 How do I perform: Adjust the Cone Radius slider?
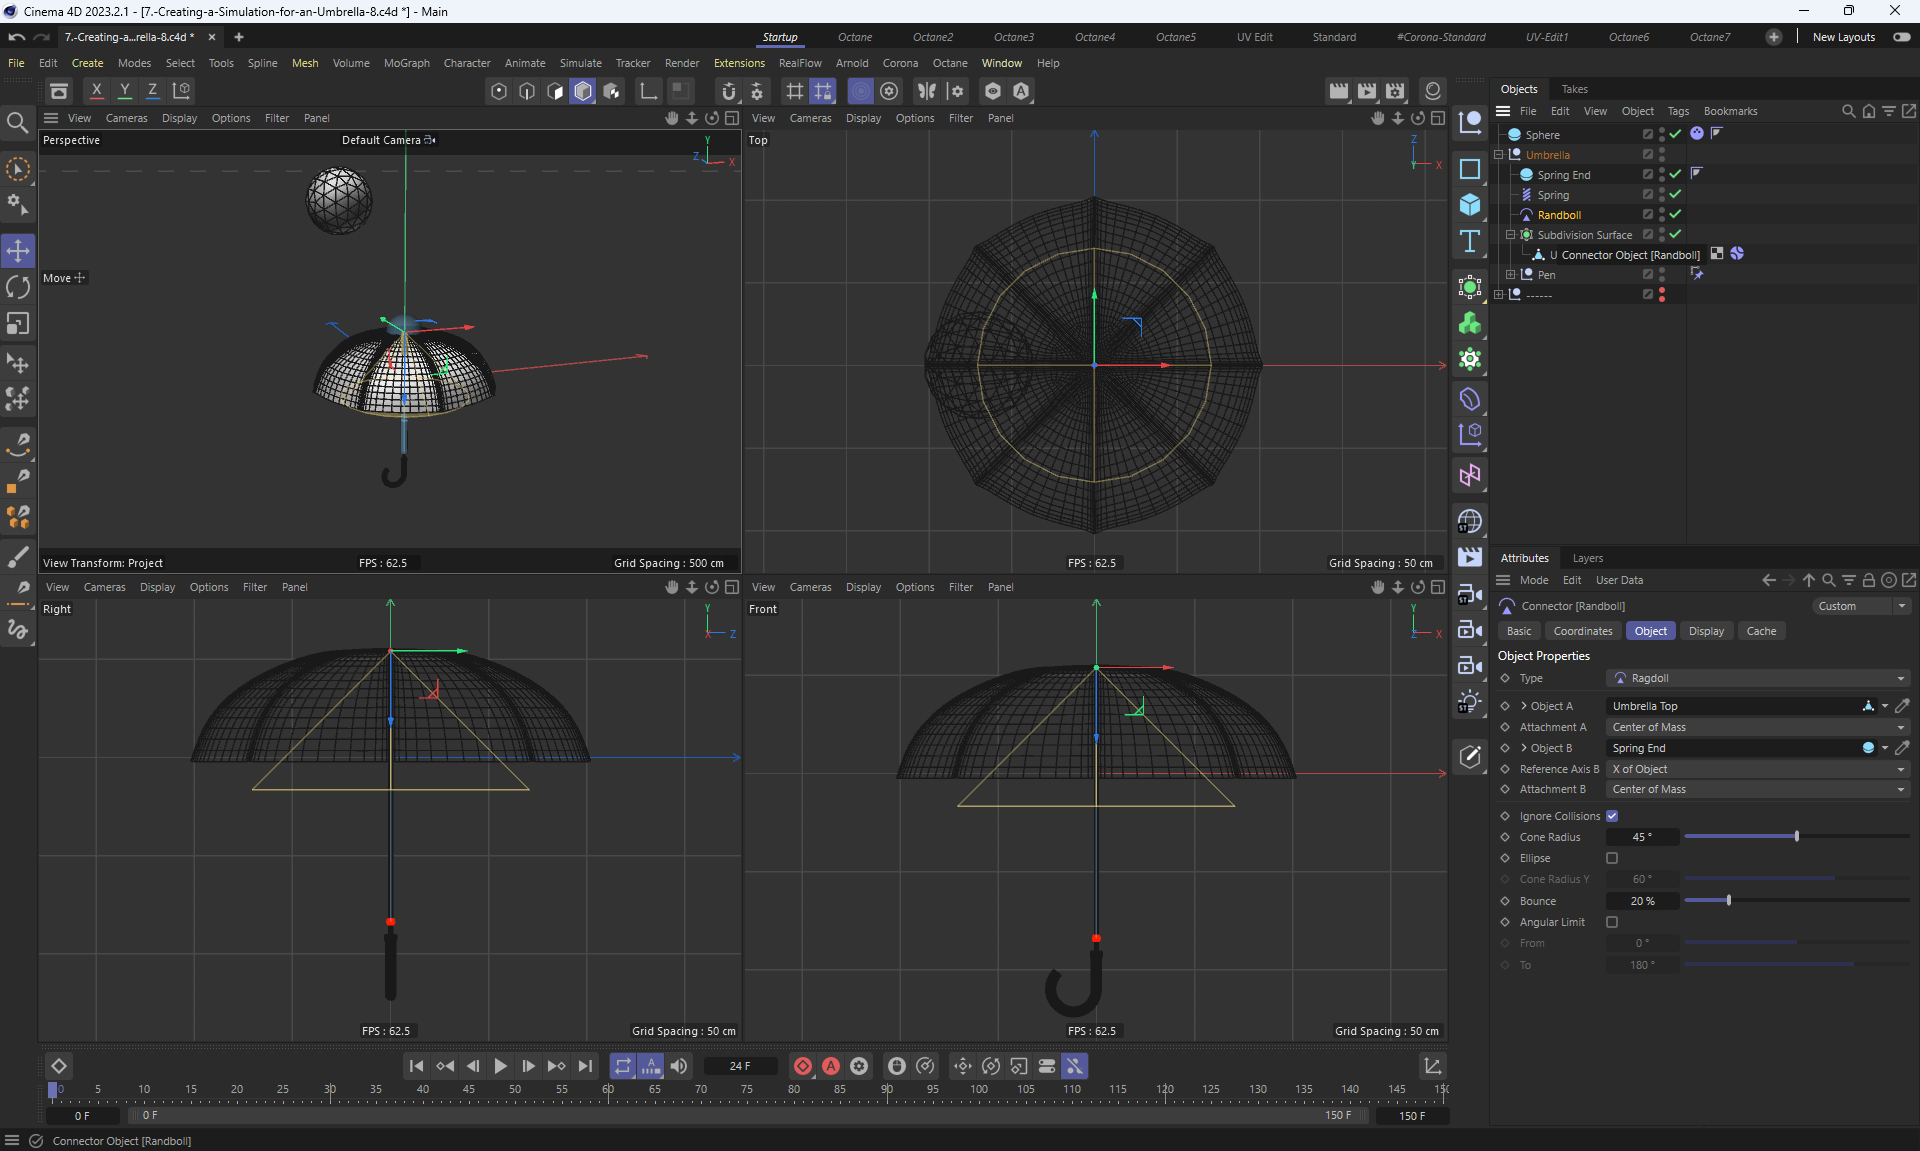(x=1796, y=836)
